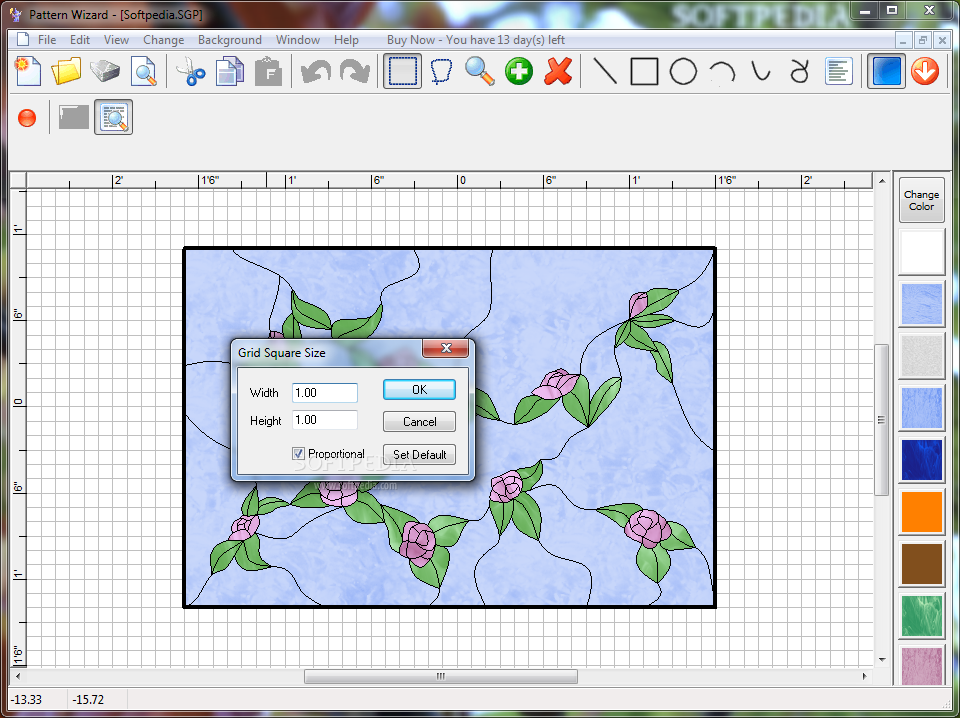Open the View menu
This screenshot has height=718, width=960.
pyautogui.click(x=116, y=40)
